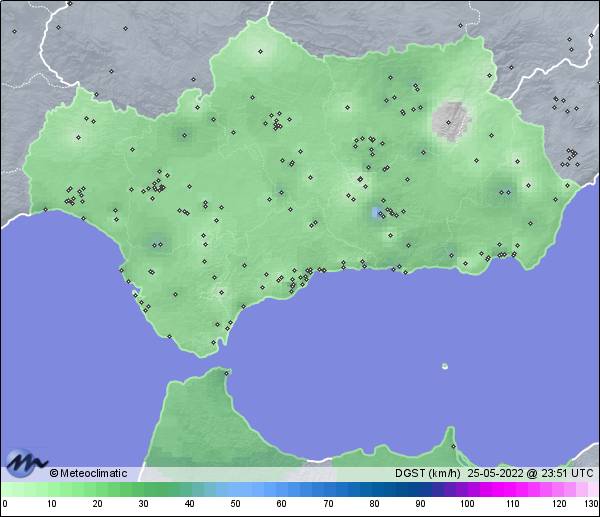Click the 120 km/h pink legend segment
Viewport: 600px width, 517px height.
coord(557,488)
